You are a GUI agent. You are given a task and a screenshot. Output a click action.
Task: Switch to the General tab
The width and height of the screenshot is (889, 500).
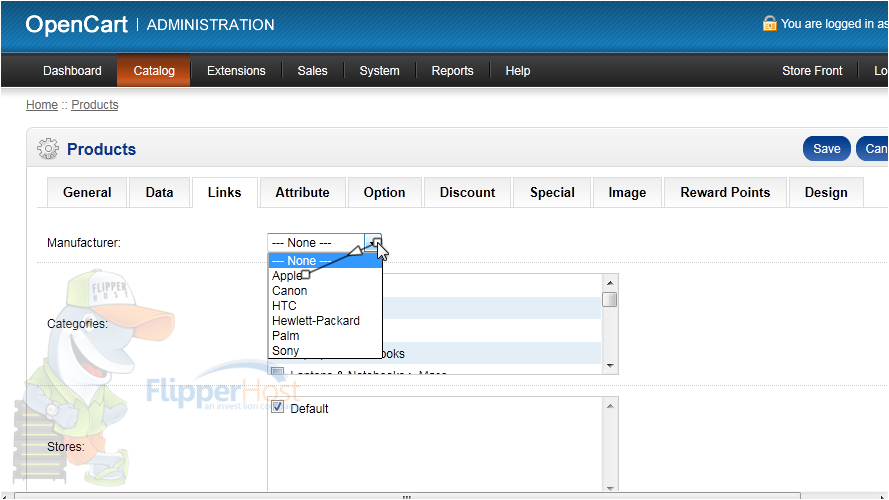click(x=87, y=193)
